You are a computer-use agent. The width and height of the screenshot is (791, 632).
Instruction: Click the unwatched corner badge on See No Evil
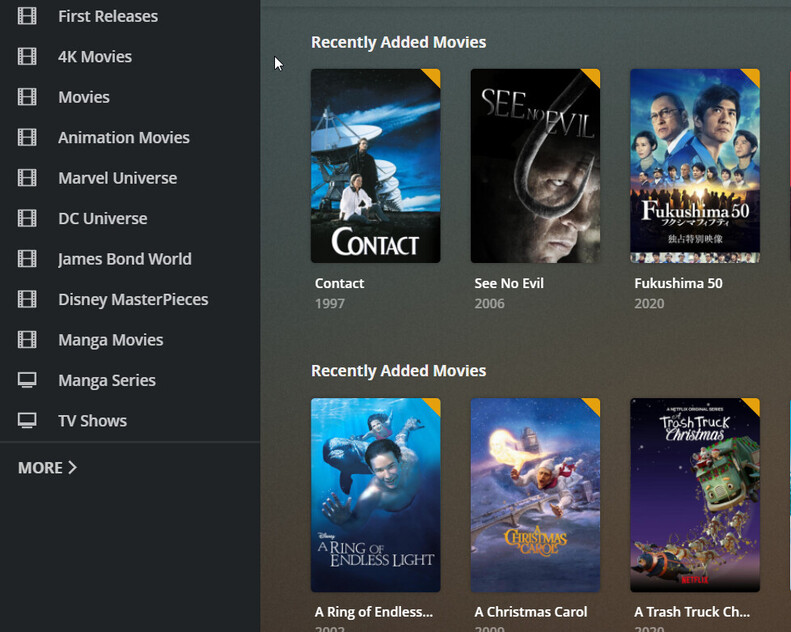click(593, 76)
